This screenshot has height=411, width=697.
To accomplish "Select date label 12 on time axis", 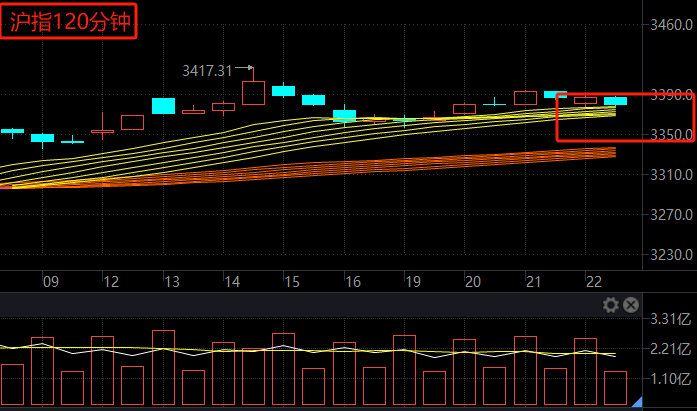I will click(x=111, y=282).
